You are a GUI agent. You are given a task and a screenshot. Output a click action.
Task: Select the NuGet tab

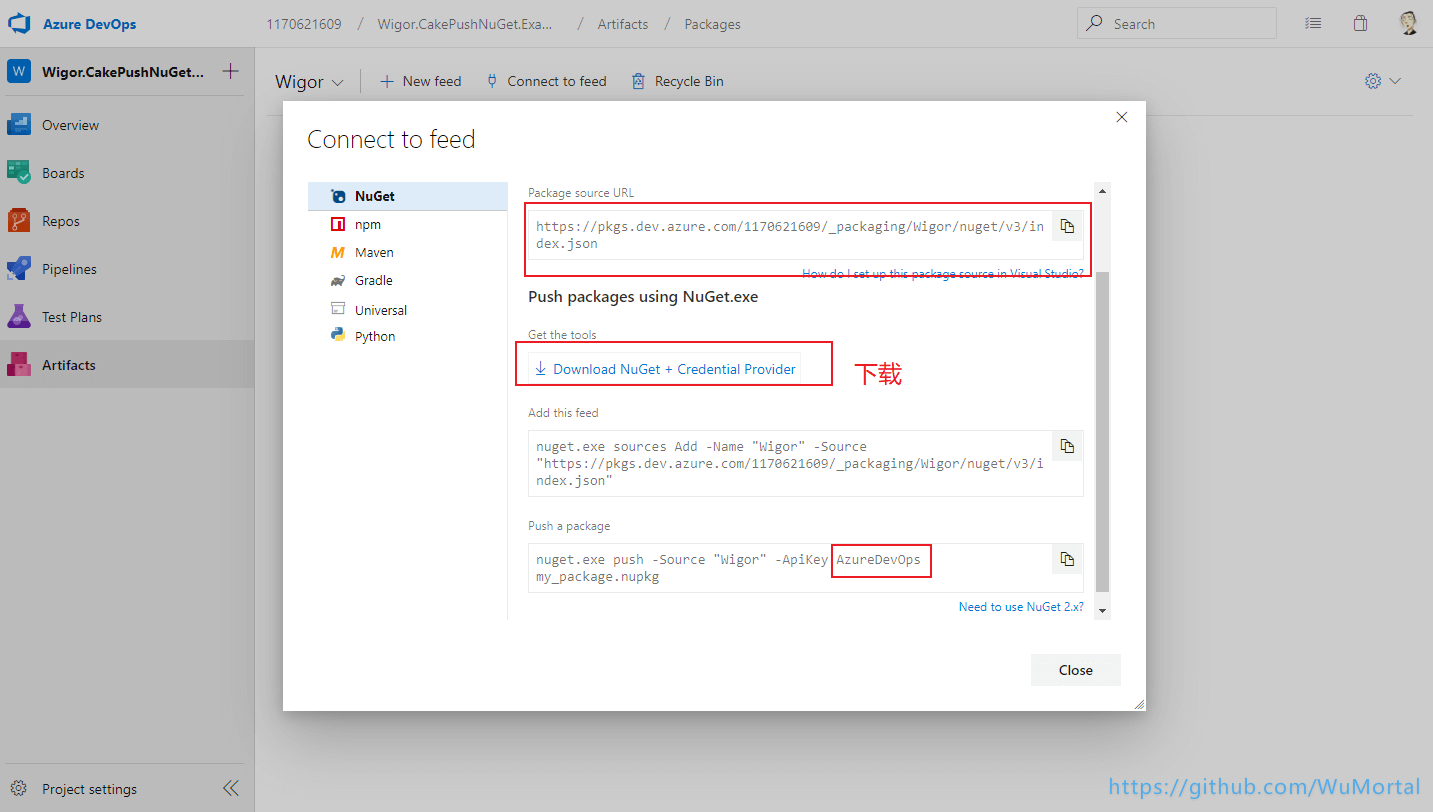(408, 196)
